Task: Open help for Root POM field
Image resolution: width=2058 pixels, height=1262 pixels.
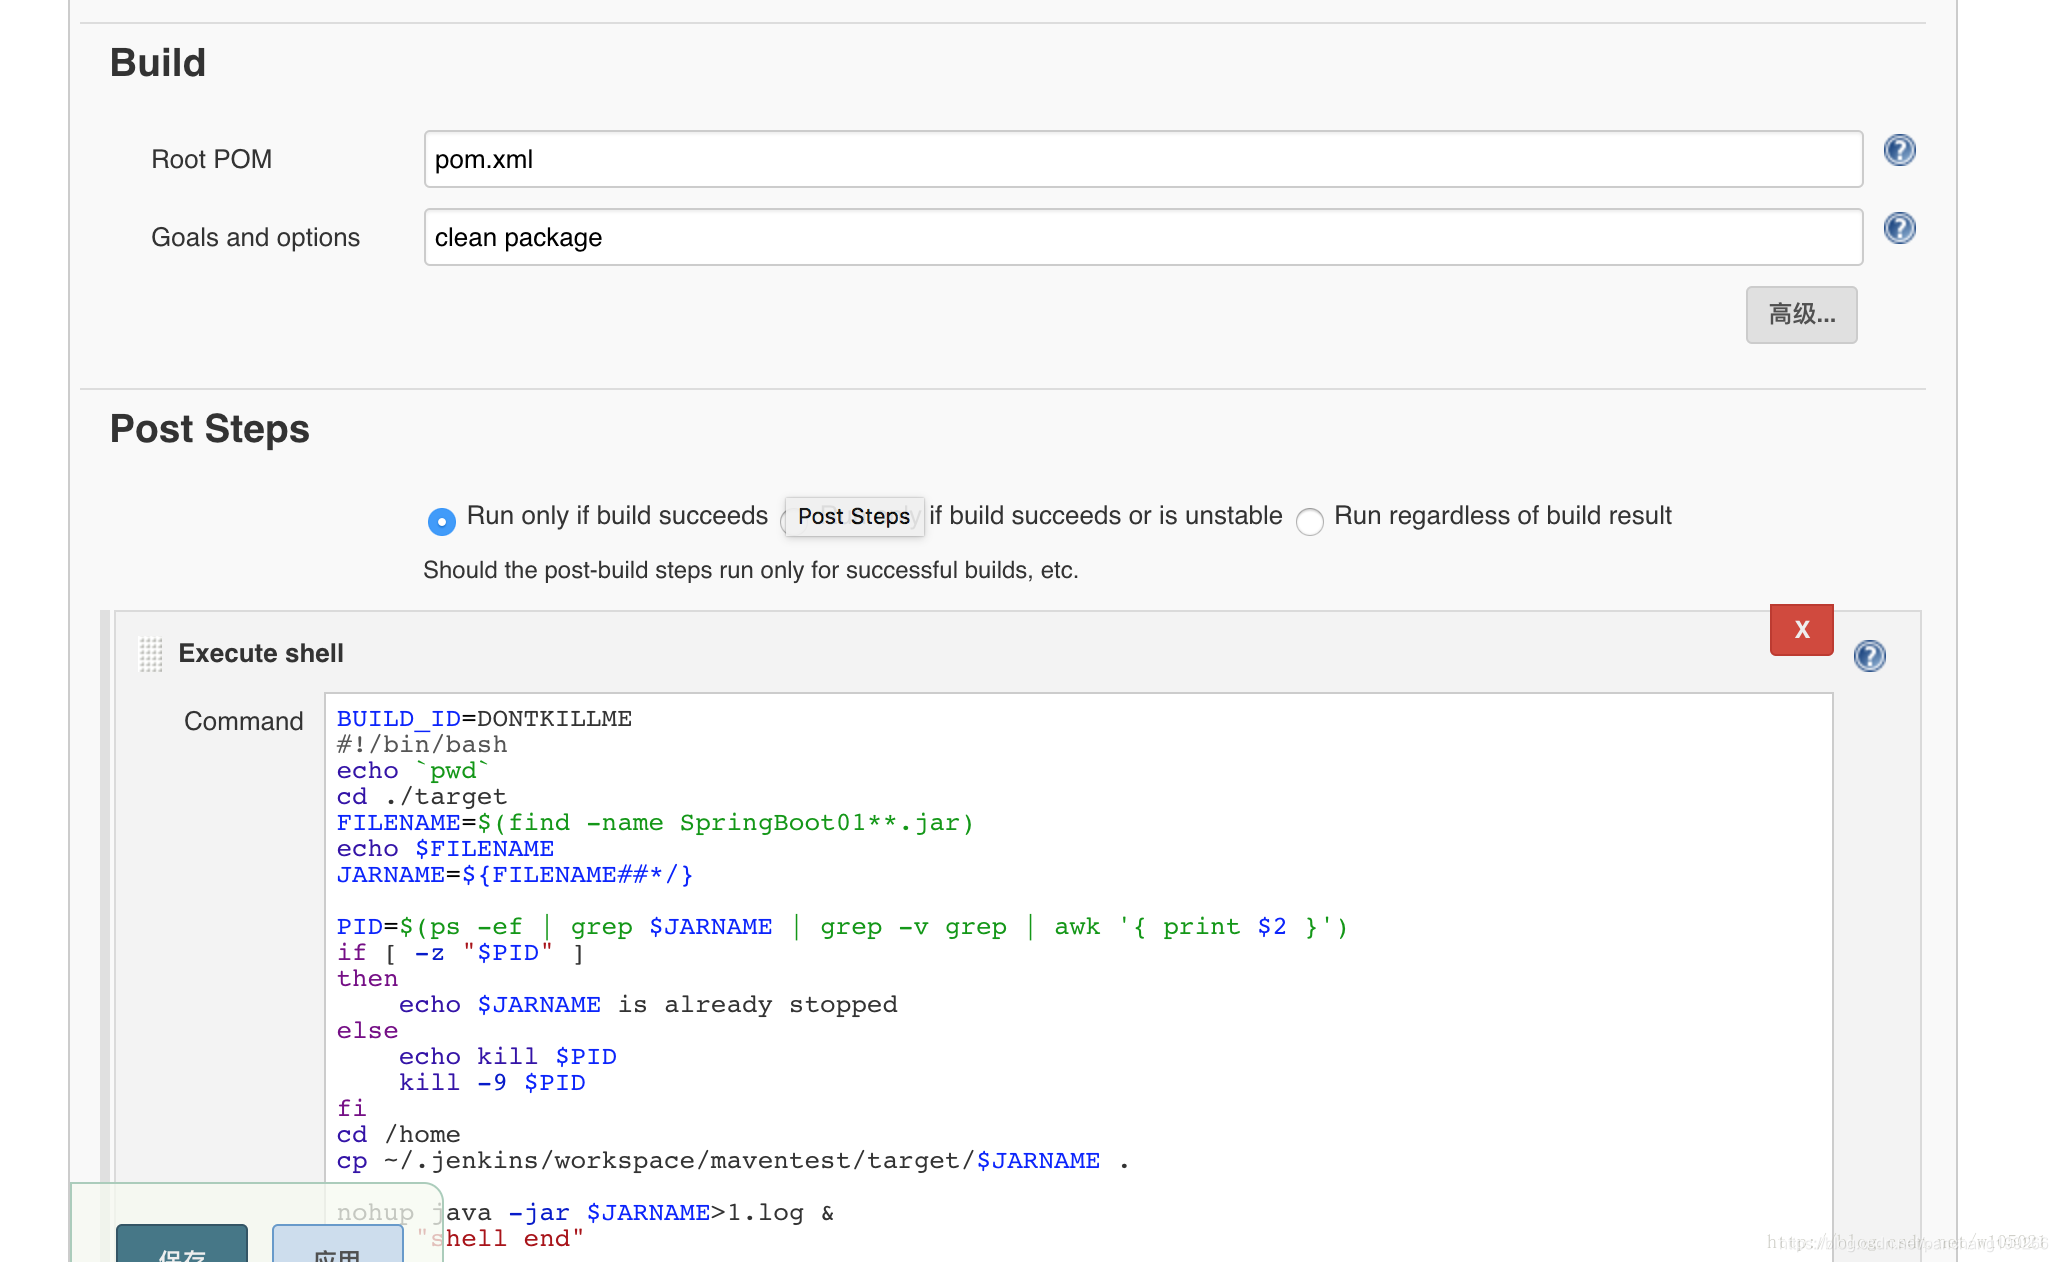Action: coord(1899,150)
